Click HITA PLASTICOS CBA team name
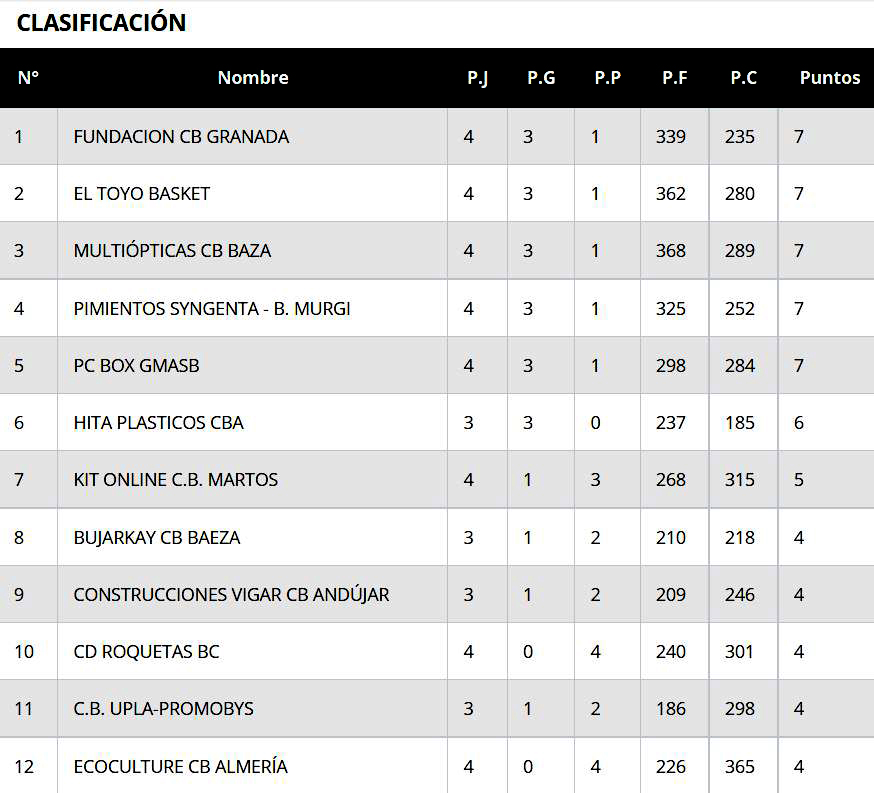The height and width of the screenshot is (793, 874). pyautogui.click(x=158, y=423)
